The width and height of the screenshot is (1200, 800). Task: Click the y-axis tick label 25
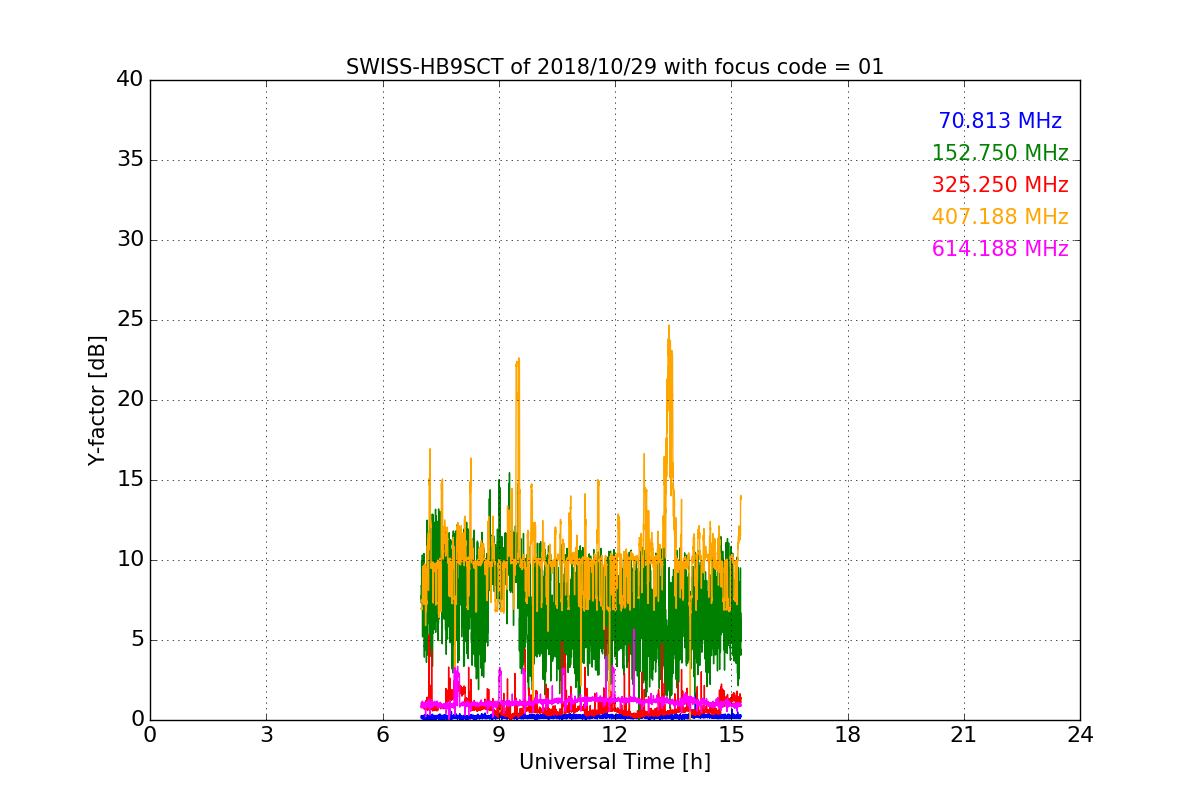[x=130, y=320]
